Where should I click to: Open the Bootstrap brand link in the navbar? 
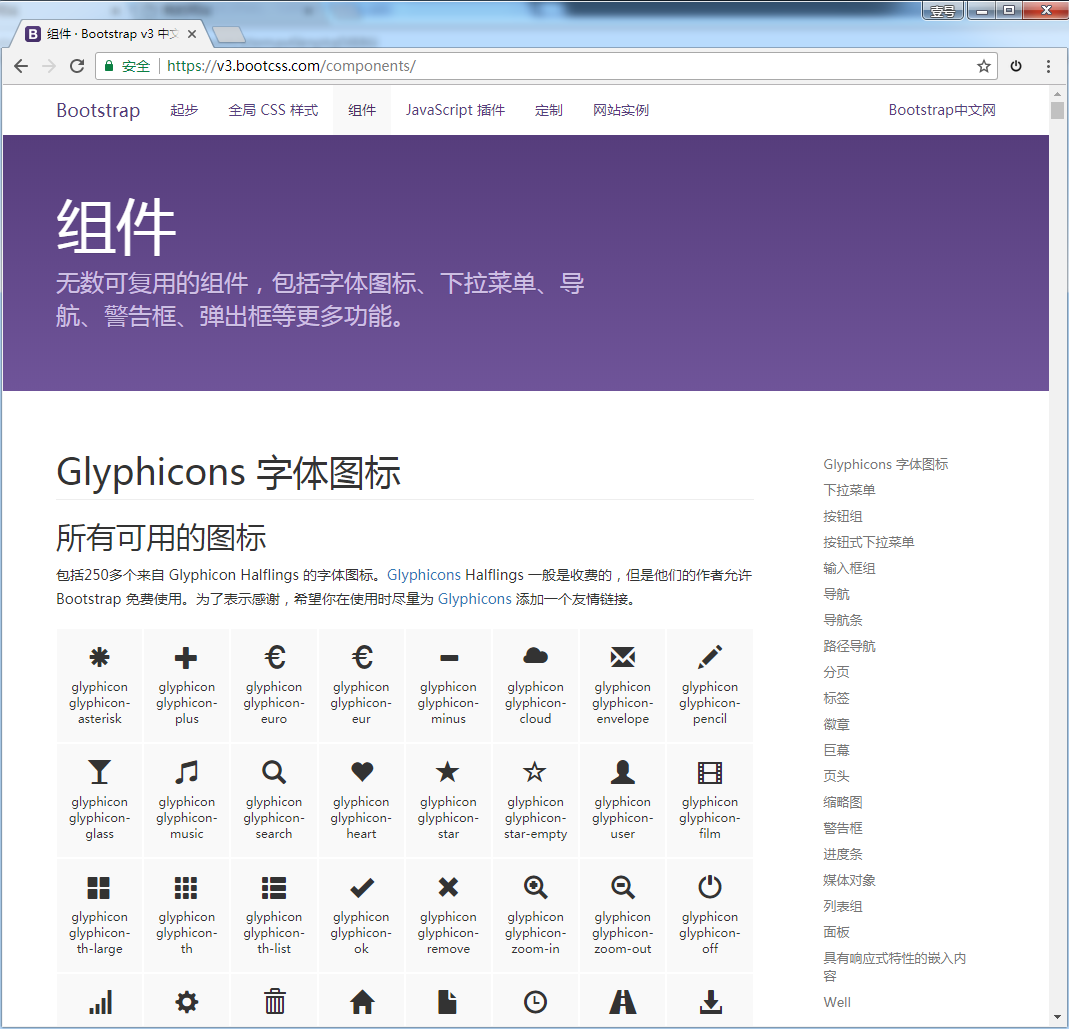98,110
